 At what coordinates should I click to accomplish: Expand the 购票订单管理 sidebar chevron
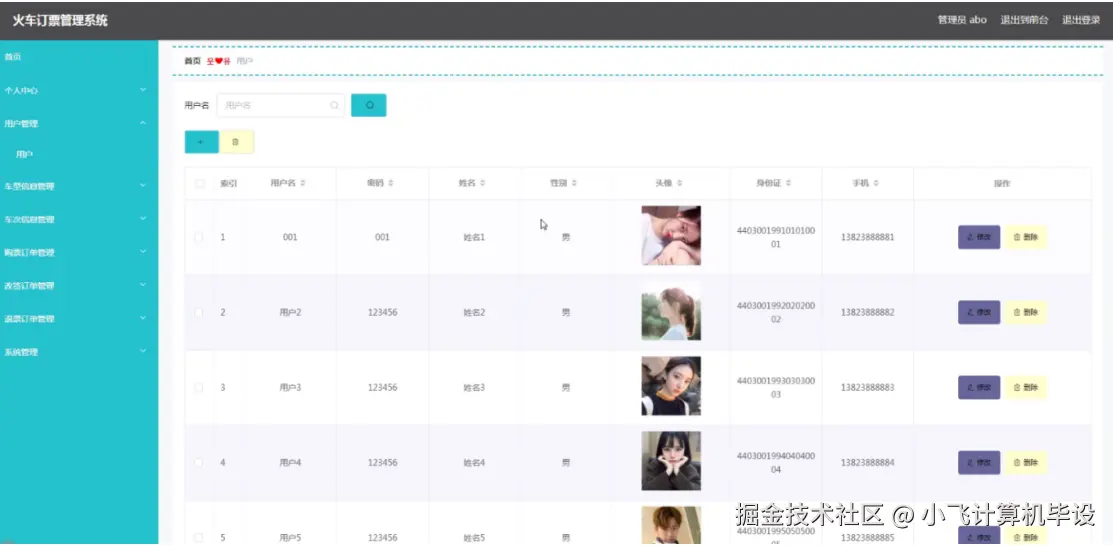[143, 251]
